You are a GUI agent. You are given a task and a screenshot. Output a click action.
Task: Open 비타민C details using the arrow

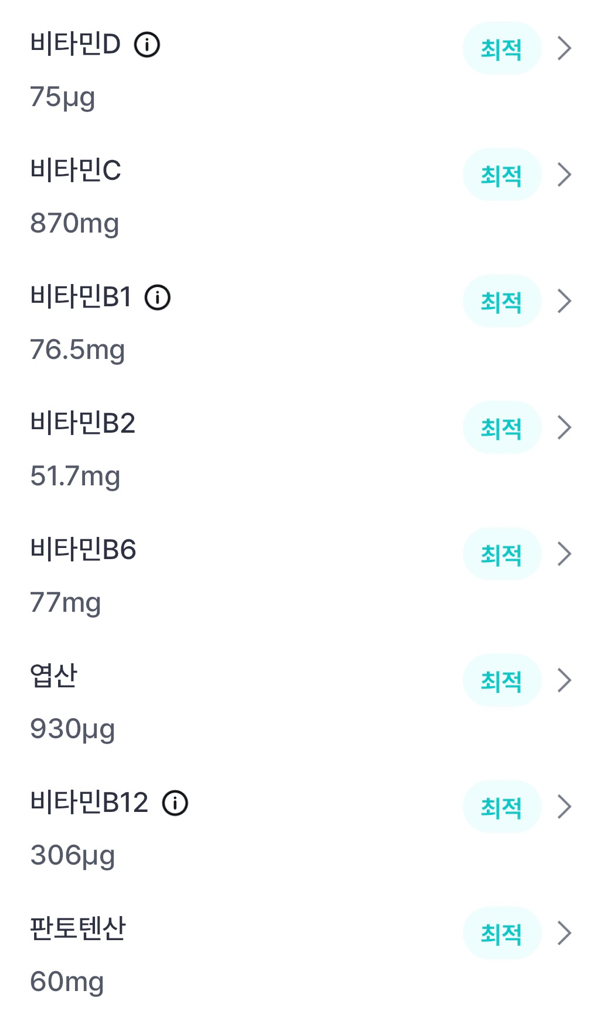click(564, 175)
